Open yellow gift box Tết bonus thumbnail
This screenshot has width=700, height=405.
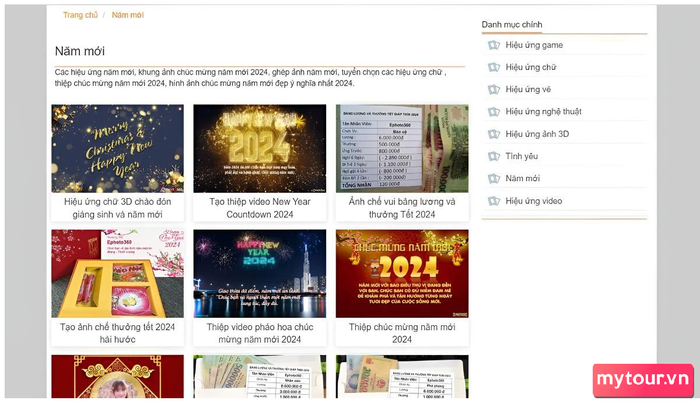117,274
